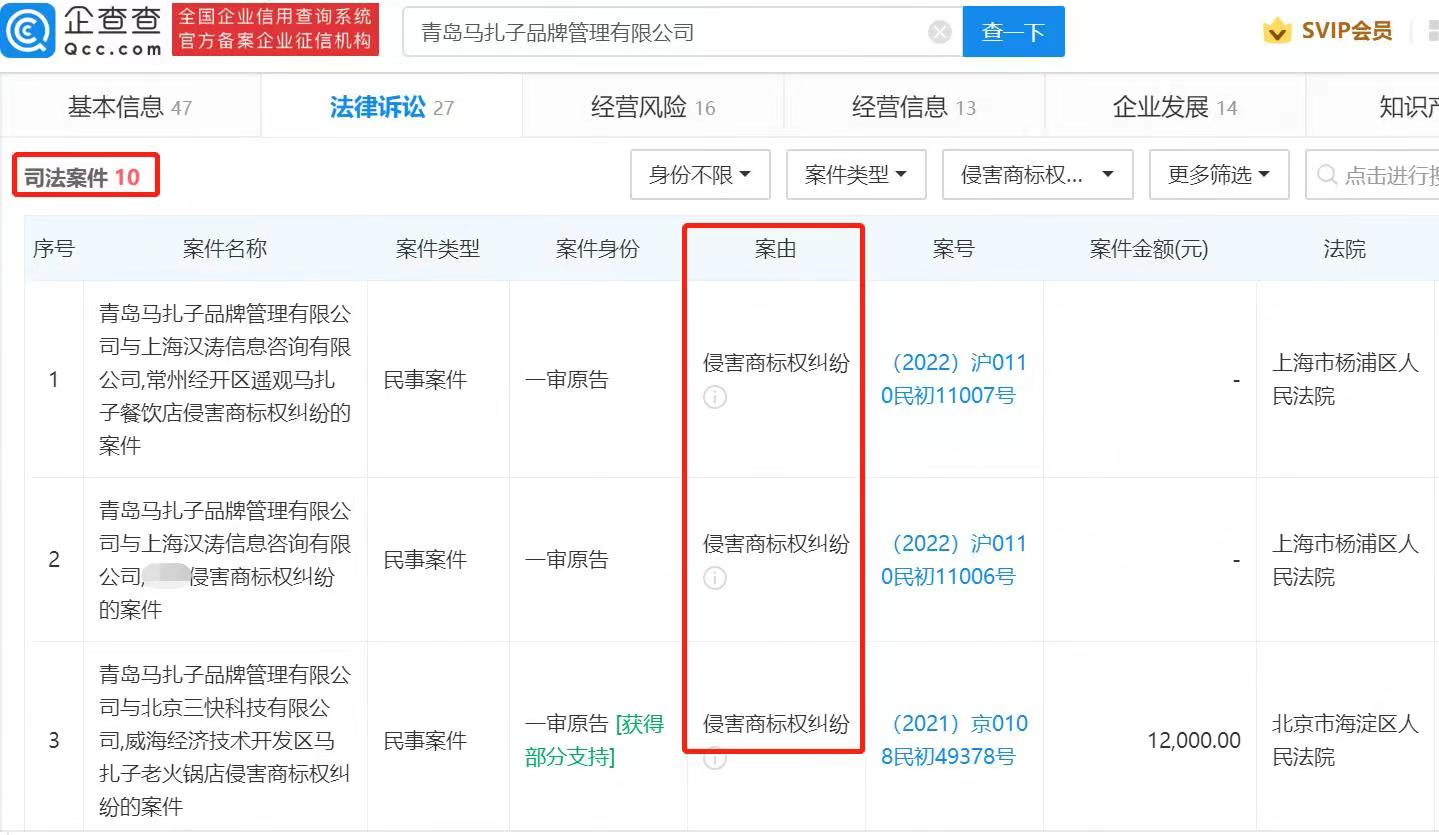
Task: Open the 身份不限 dropdown filter
Action: click(700, 175)
